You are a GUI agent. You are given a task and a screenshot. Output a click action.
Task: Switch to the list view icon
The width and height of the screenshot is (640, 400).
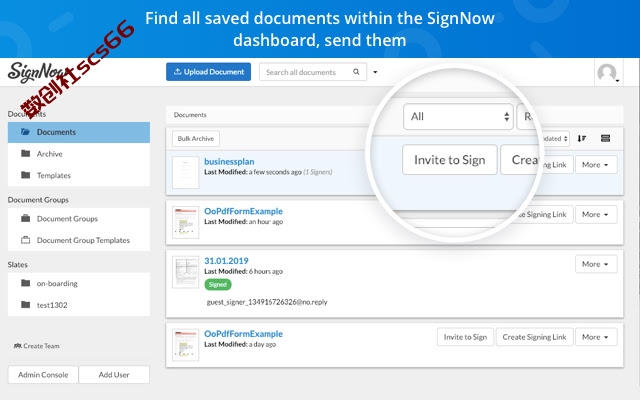click(605, 139)
